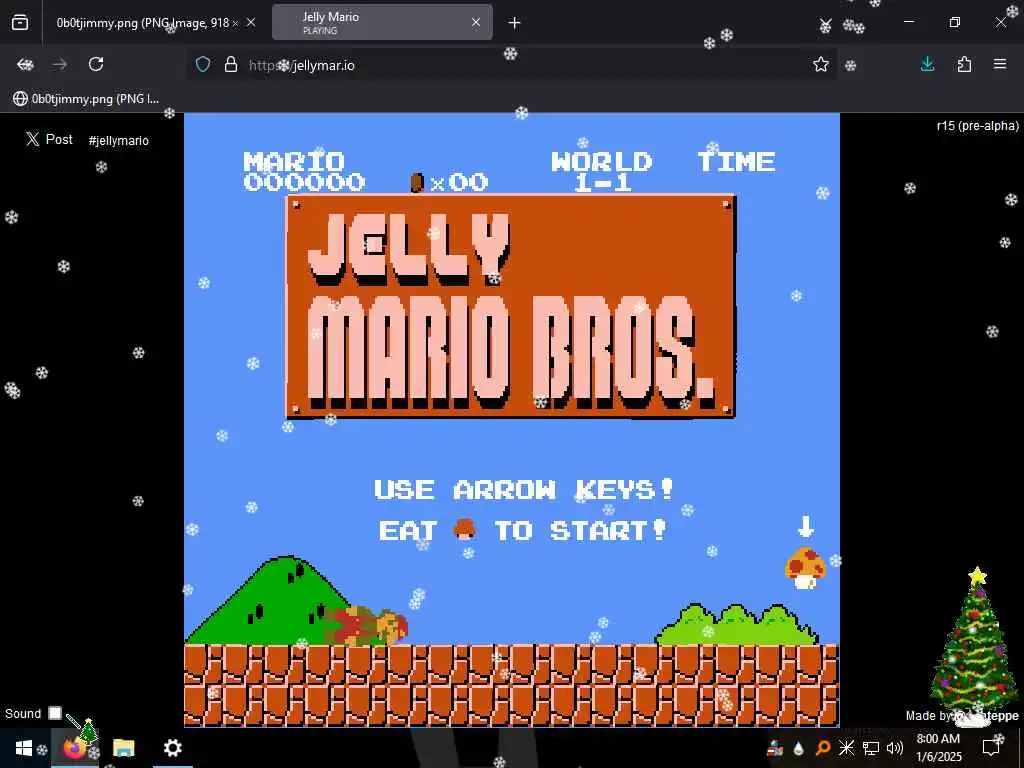The image size is (1024, 768).
Task: Click the colorful tray icon left of the water drop
Action: point(775,748)
